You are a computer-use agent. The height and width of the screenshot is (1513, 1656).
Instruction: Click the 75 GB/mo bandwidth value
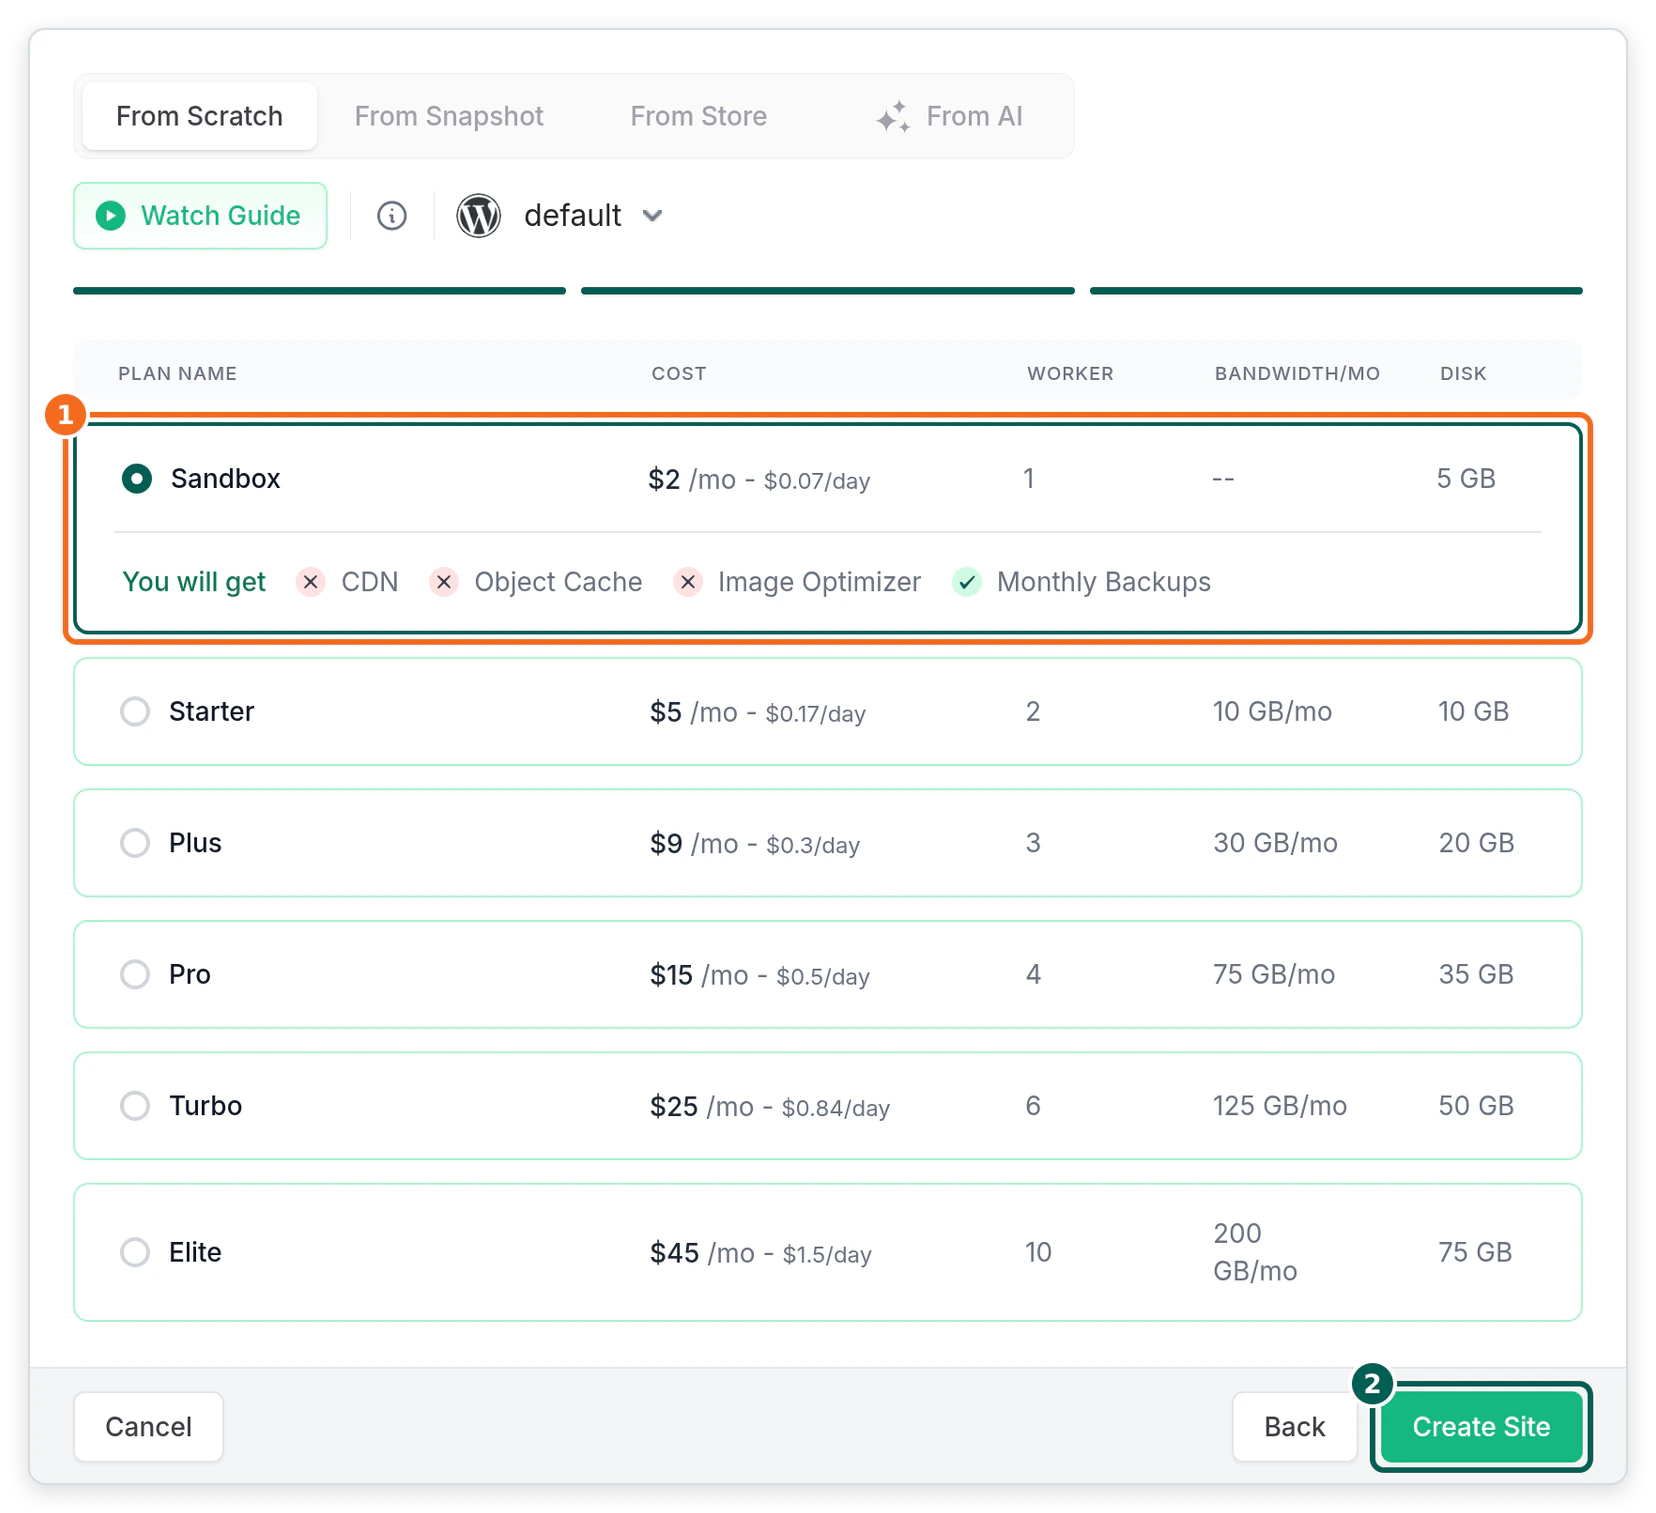(1274, 974)
